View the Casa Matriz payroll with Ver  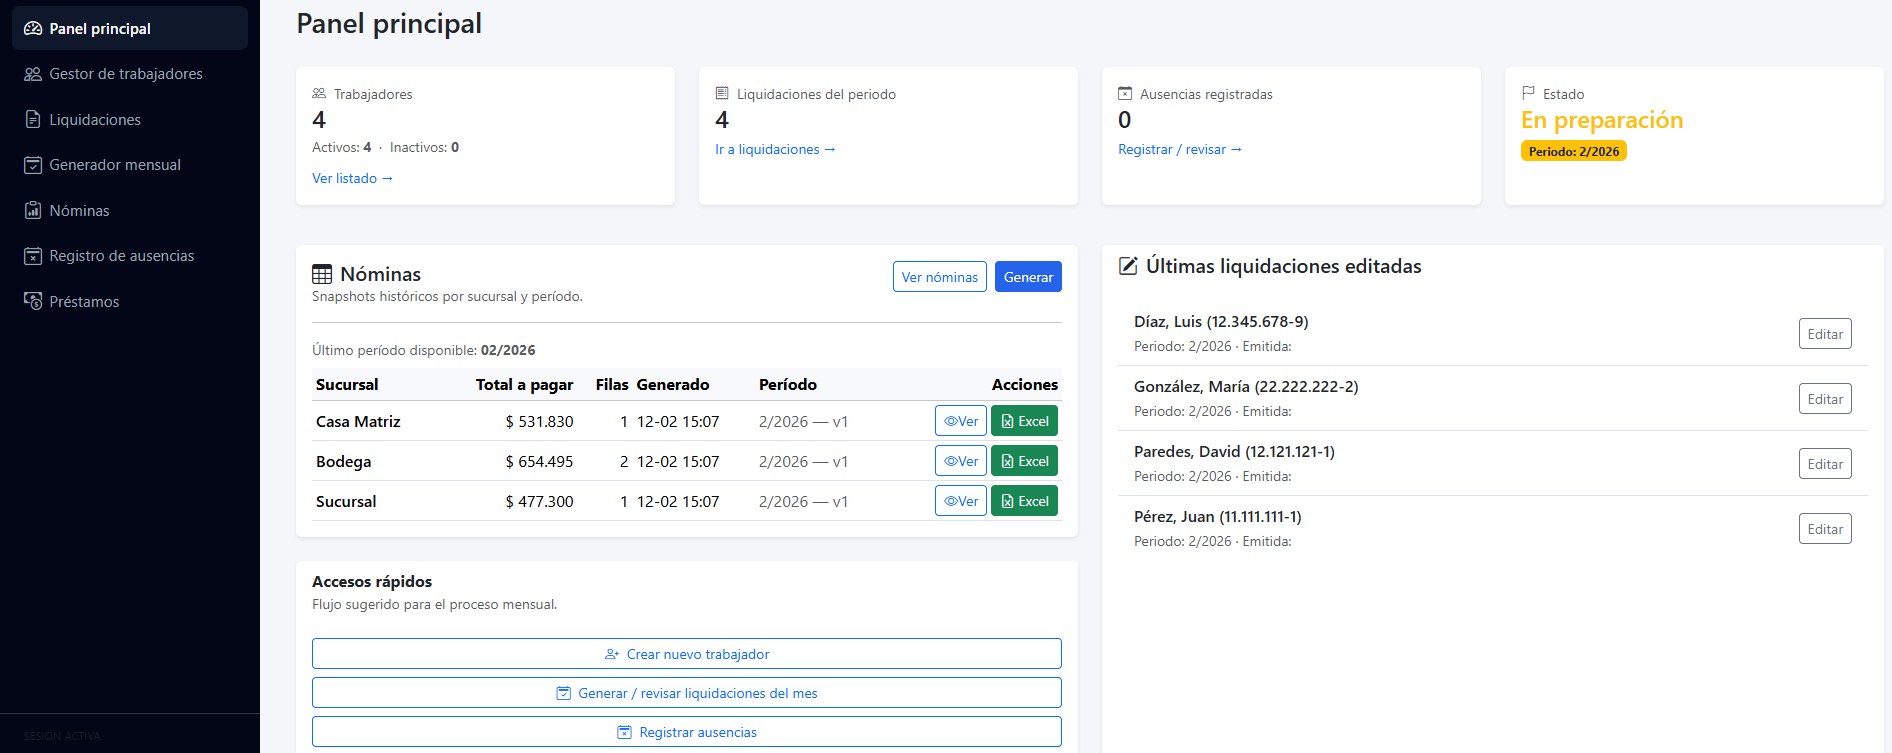pos(960,421)
